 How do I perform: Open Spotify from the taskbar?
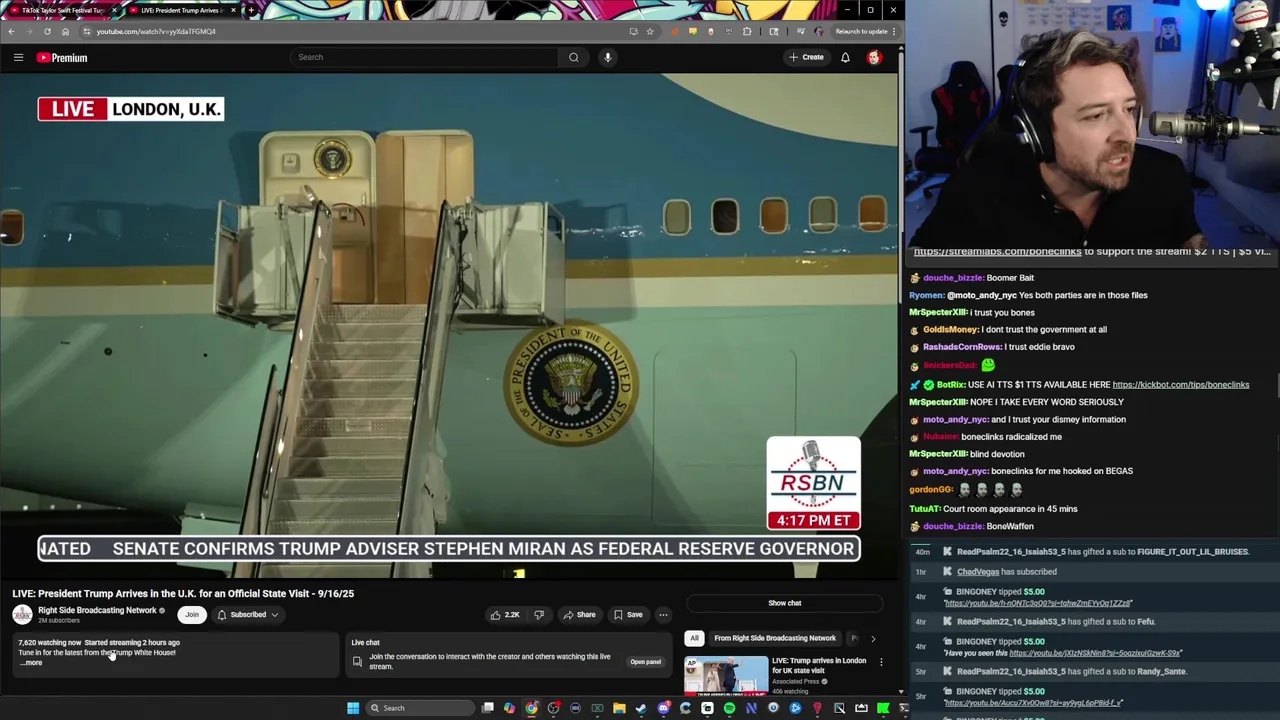point(729,708)
